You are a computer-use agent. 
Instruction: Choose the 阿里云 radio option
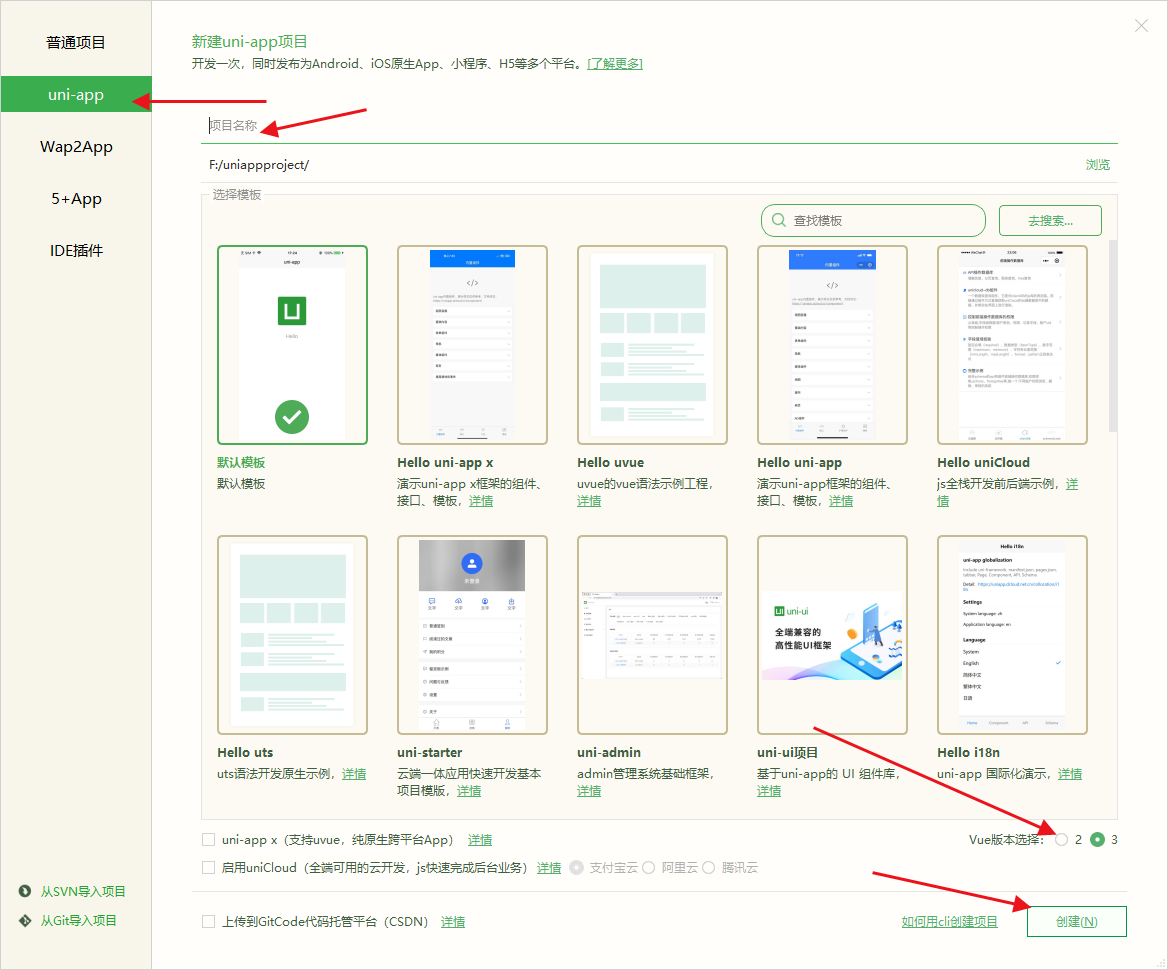pyautogui.click(x=648, y=867)
